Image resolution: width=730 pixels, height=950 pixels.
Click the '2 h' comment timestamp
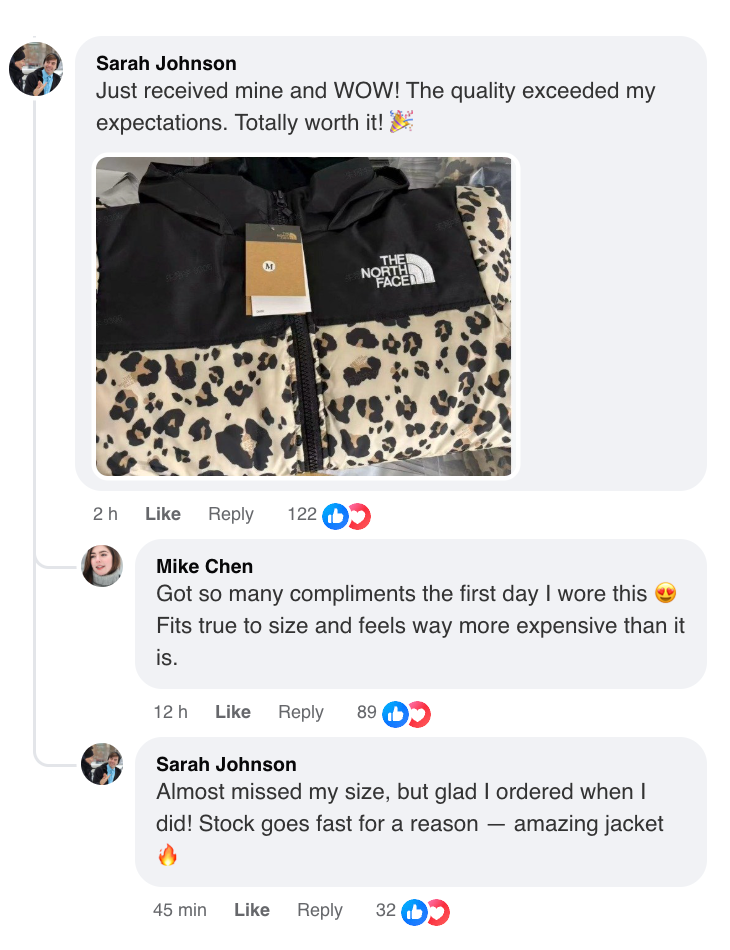(x=105, y=514)
